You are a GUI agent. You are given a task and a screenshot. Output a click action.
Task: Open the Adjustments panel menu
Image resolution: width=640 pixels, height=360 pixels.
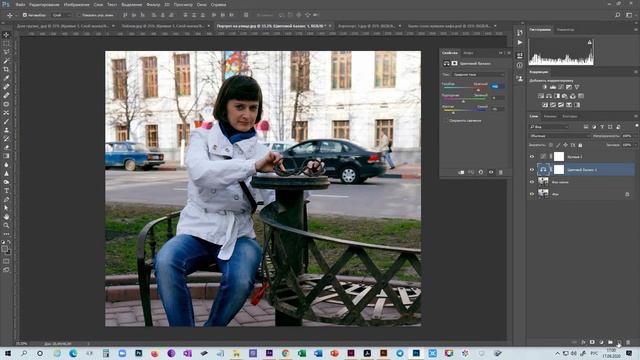tap(636, 72)
